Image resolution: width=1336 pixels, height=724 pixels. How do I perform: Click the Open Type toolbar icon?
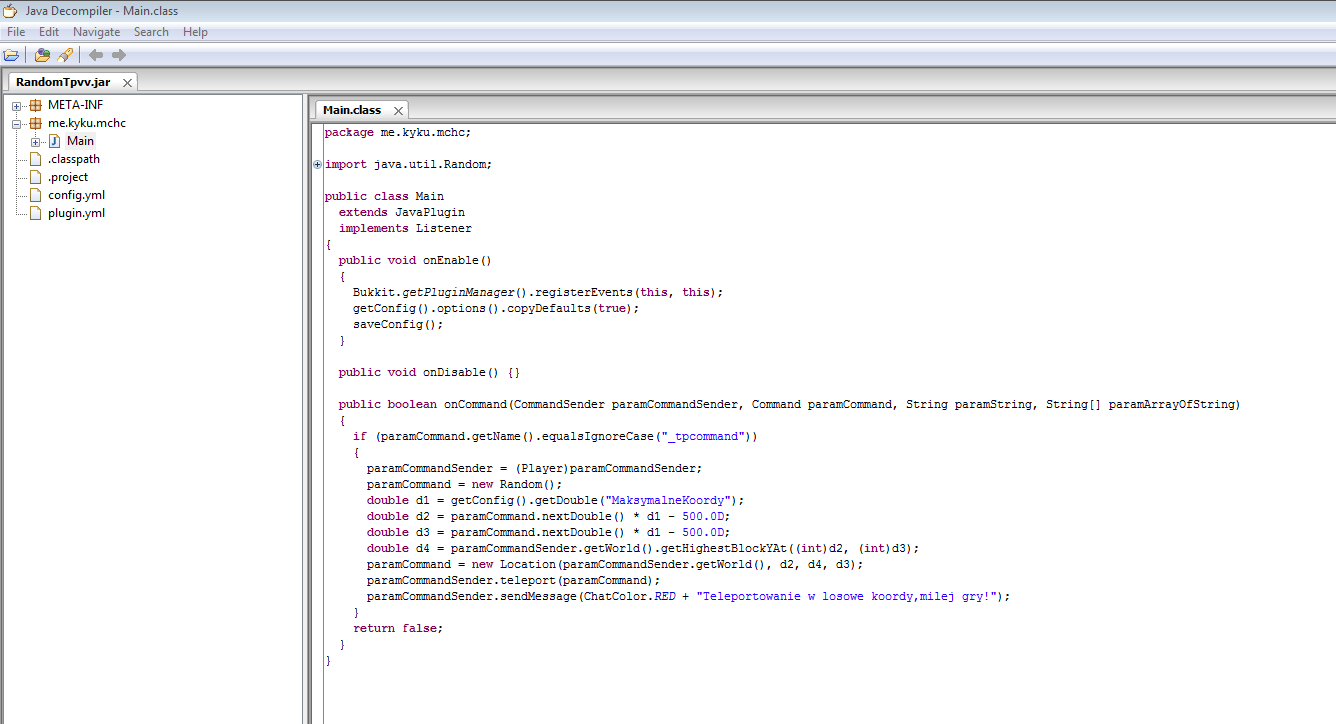tap(43, 55)
